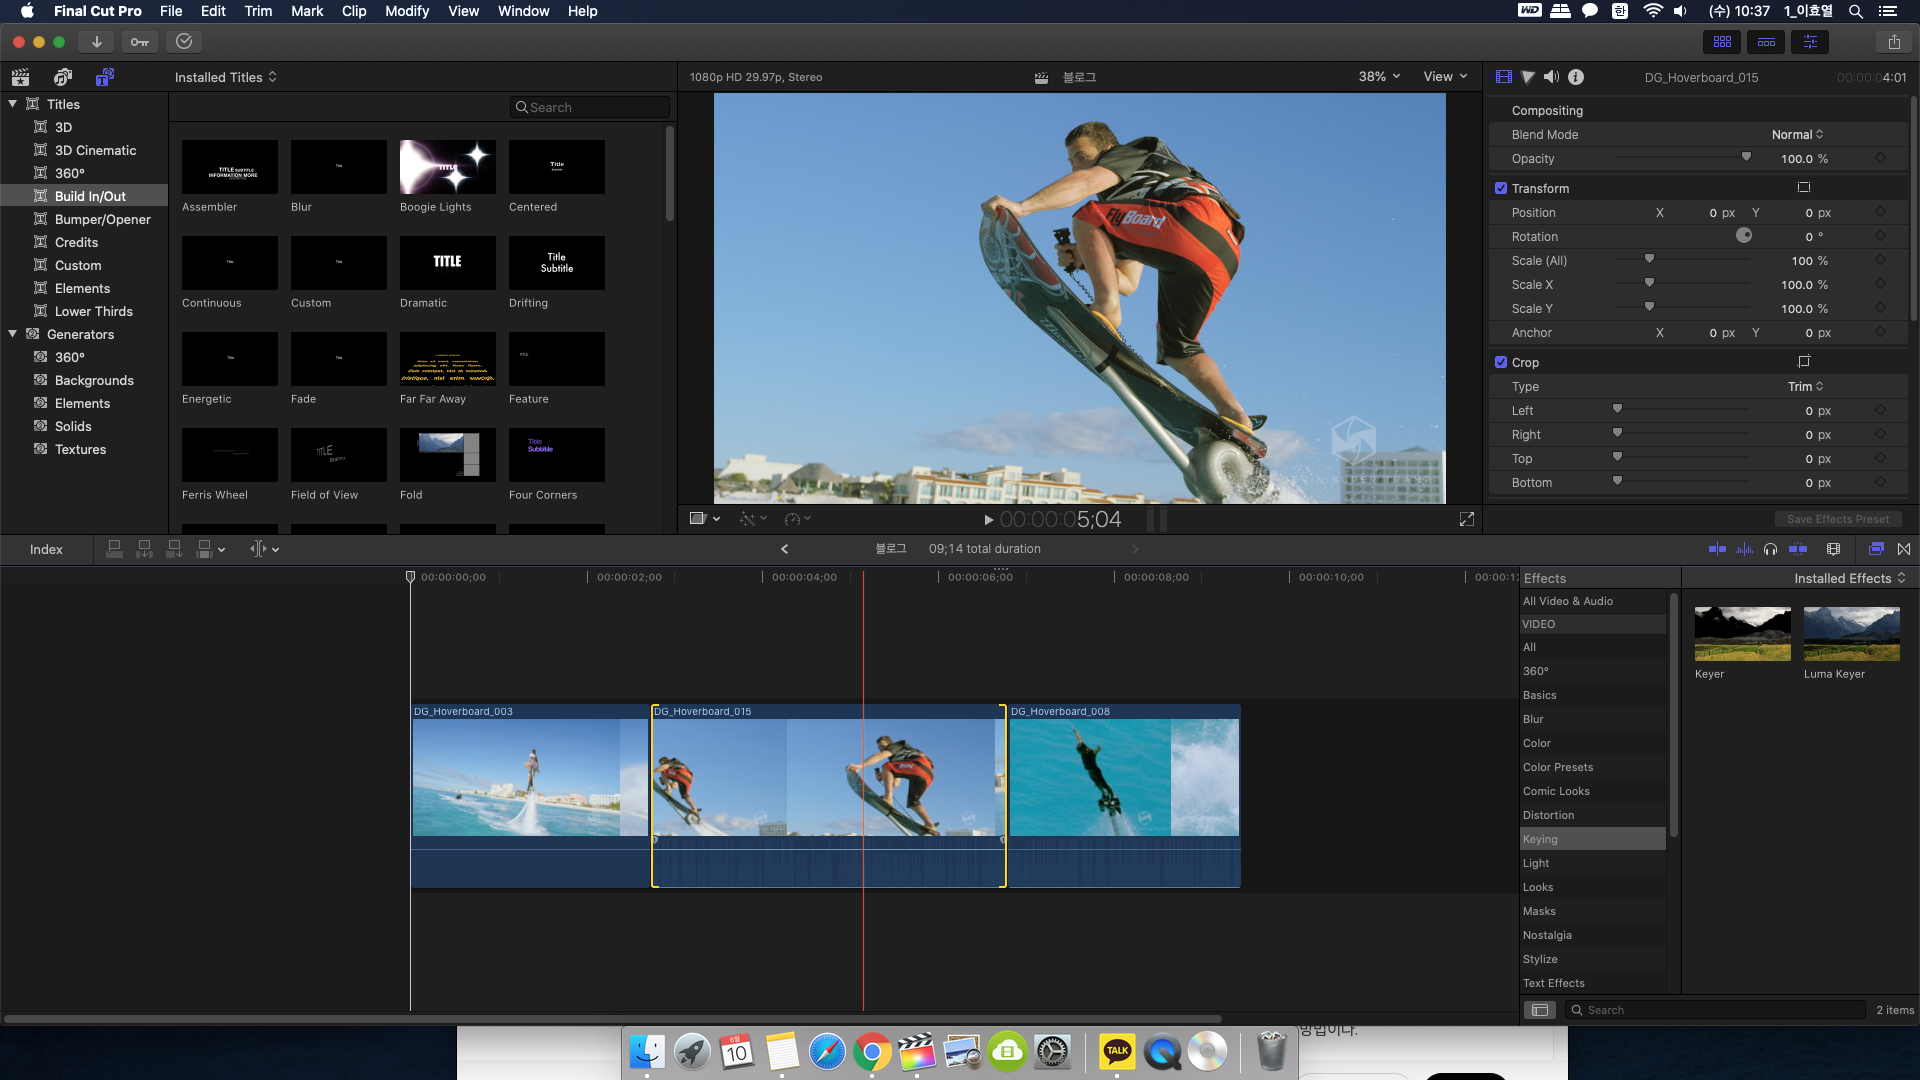Screen dimensions: 1920x1080
Task: Open the Clip menu
Action: click(354, 11)
